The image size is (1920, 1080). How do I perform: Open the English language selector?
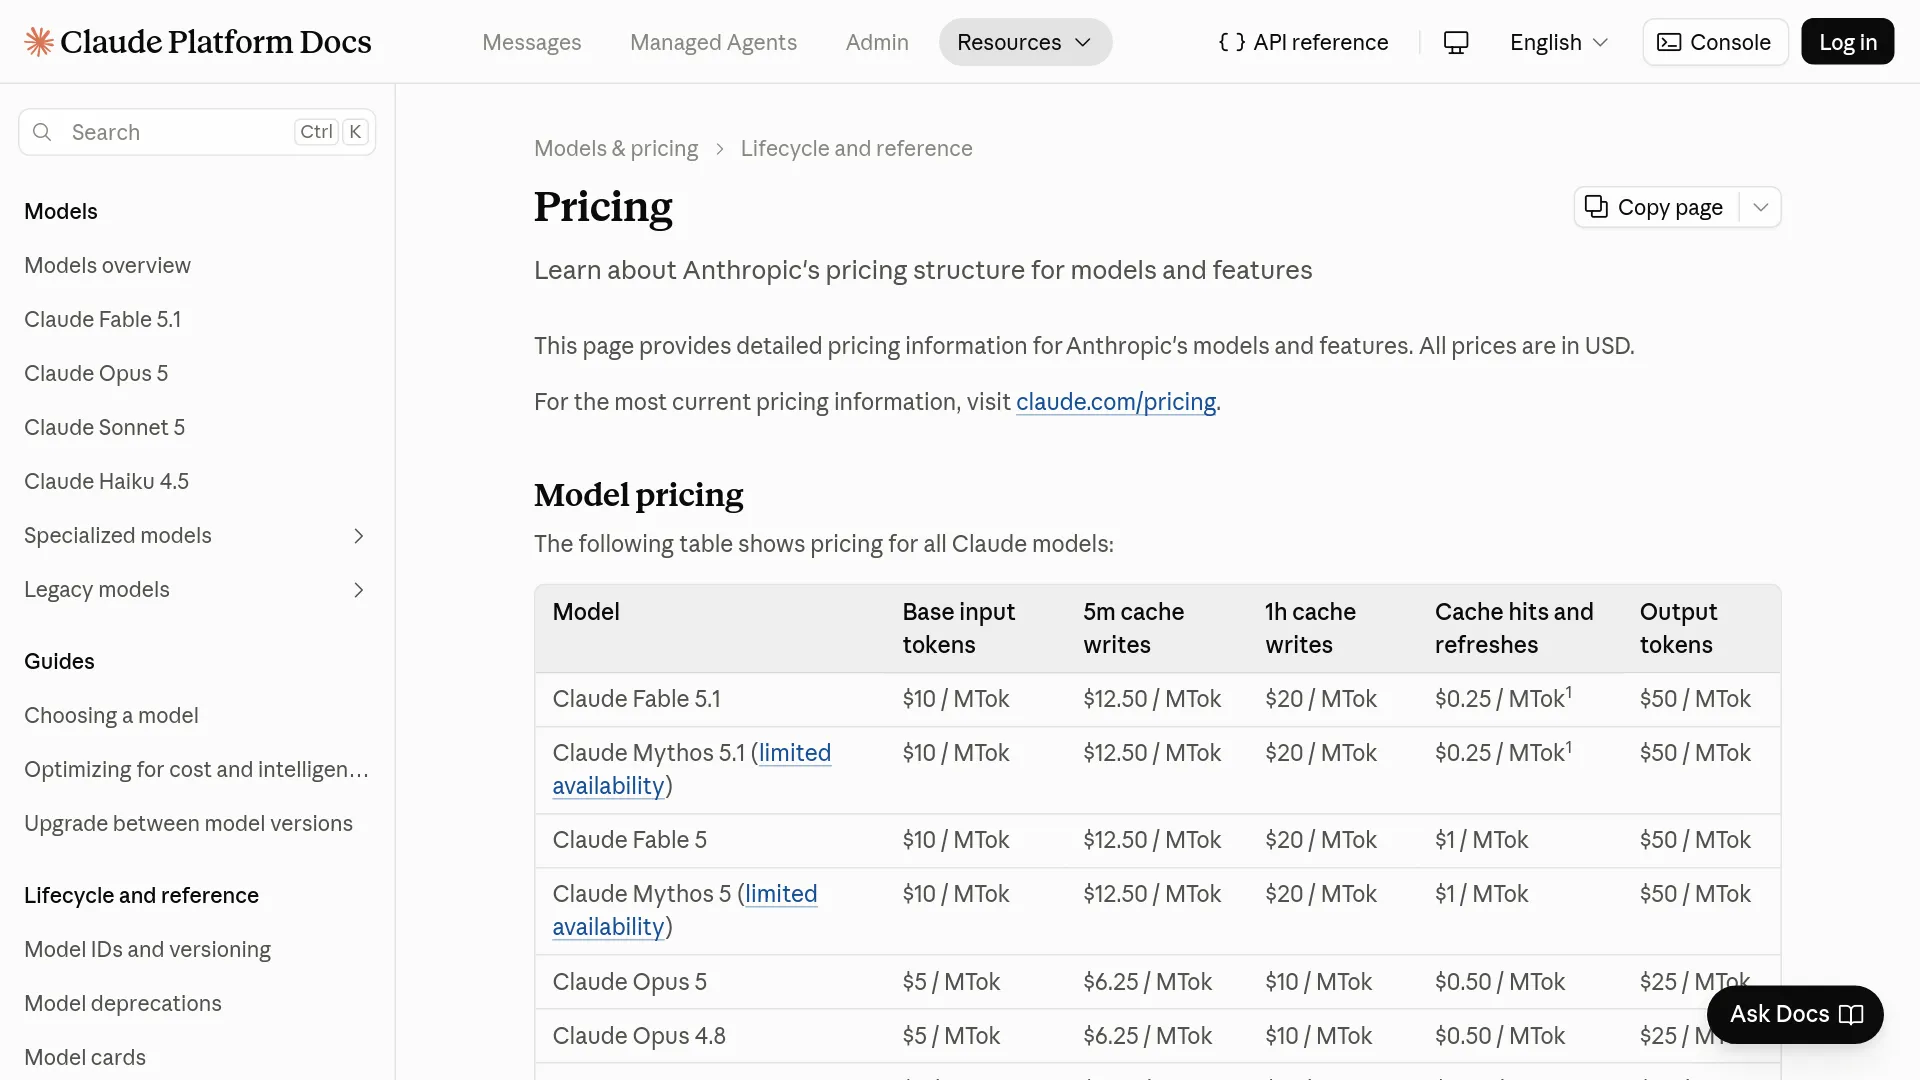pyautogui.click(x=1559, y=42)
